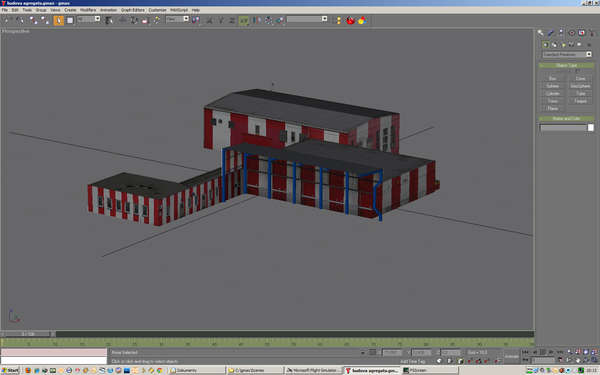This screenshot has height=375, width=600.
Task: Select the Select and Scale tool
Action: pyautogui.click(x=145, y=20)
